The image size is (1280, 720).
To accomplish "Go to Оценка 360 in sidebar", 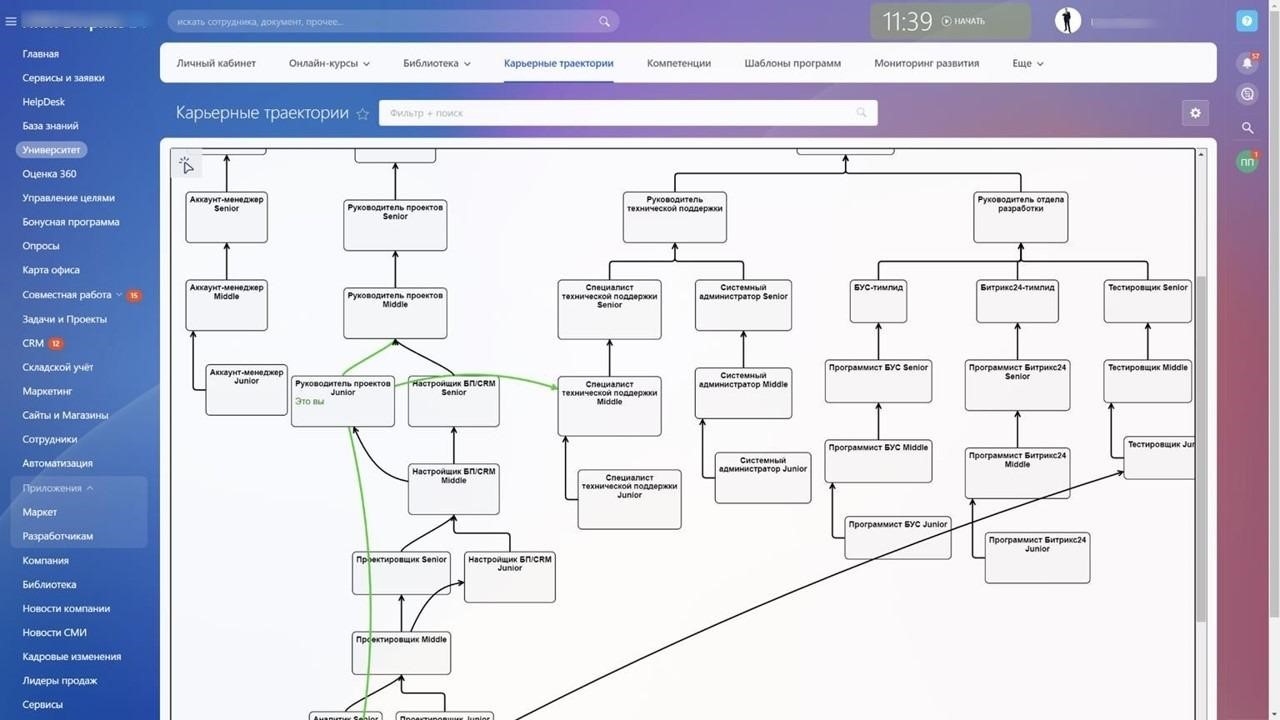I will (x=49, y=174).
